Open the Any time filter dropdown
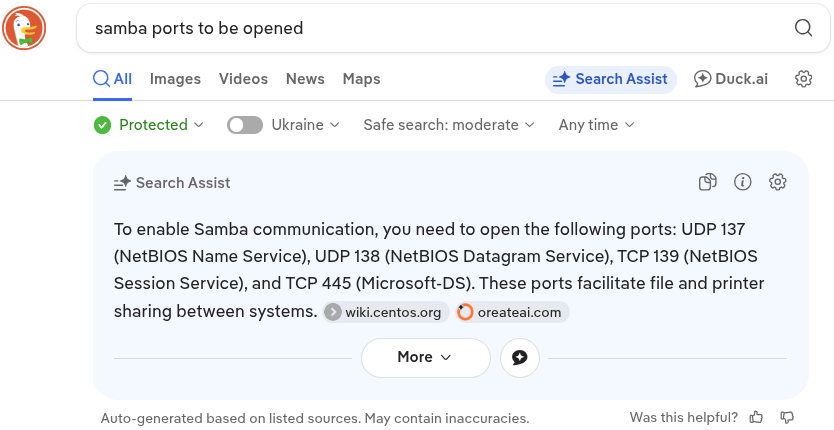 point(596,125)
